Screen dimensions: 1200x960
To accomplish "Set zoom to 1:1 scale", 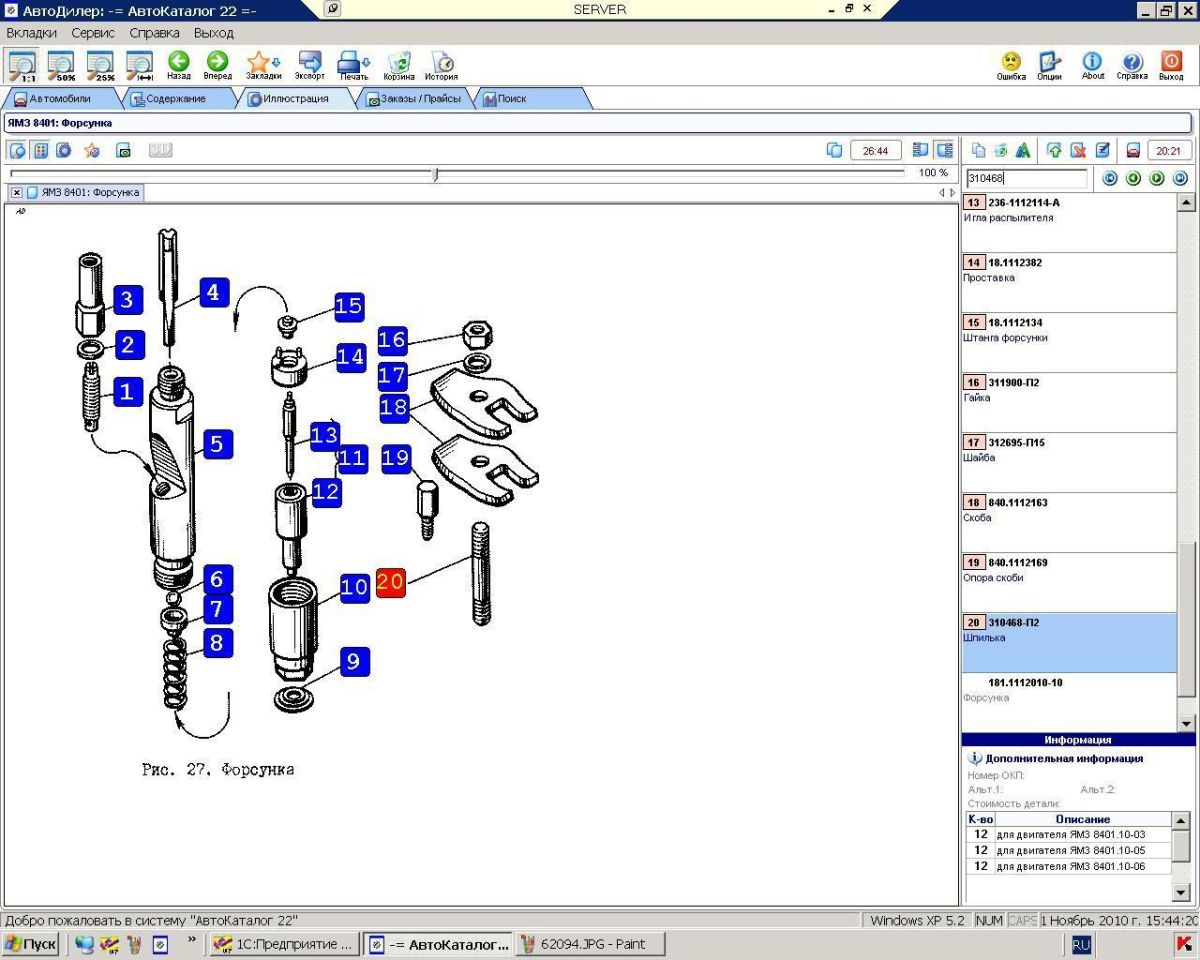I will (22, 66).
